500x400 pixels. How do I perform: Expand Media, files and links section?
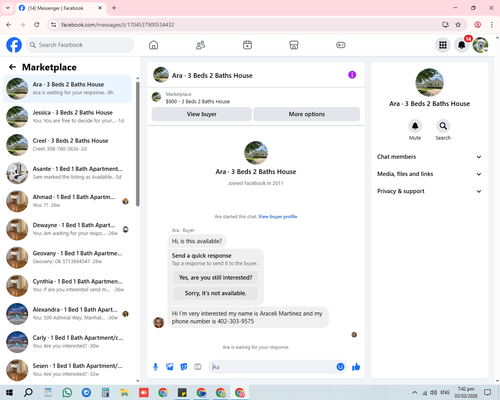[x=429, y=174]
